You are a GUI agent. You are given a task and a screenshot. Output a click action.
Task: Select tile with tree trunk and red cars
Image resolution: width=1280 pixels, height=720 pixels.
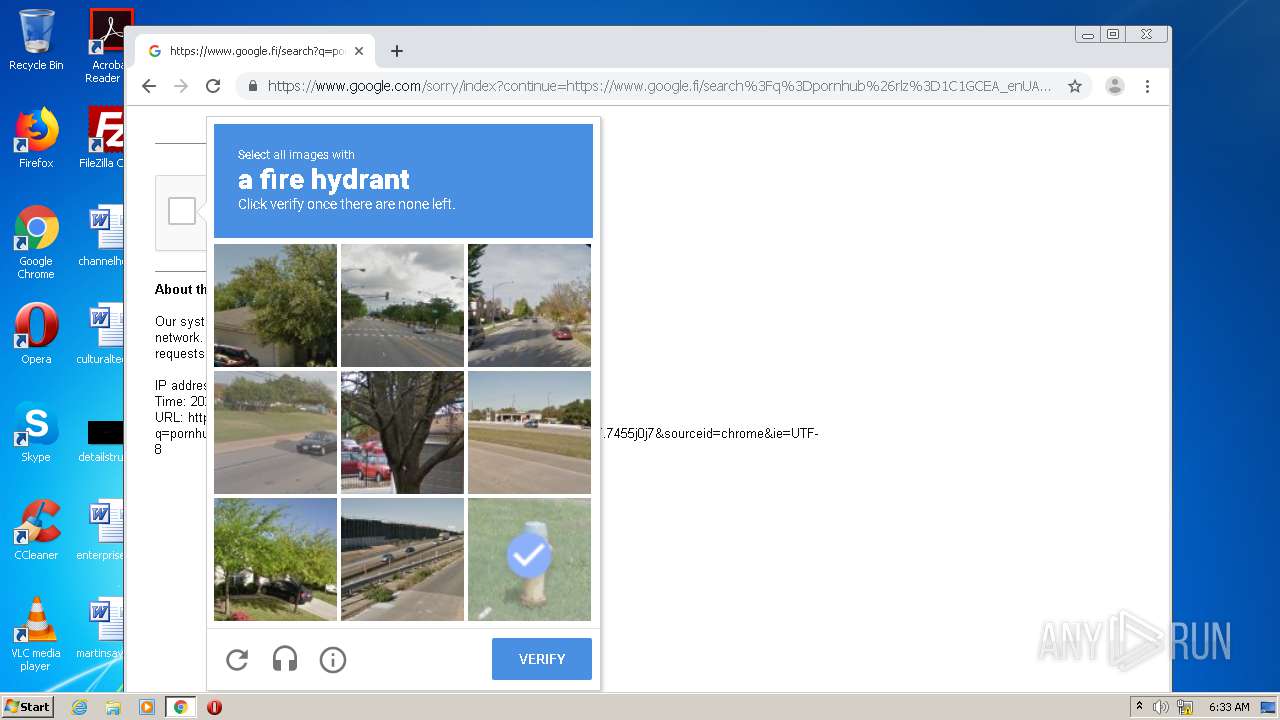coord(402,433)
